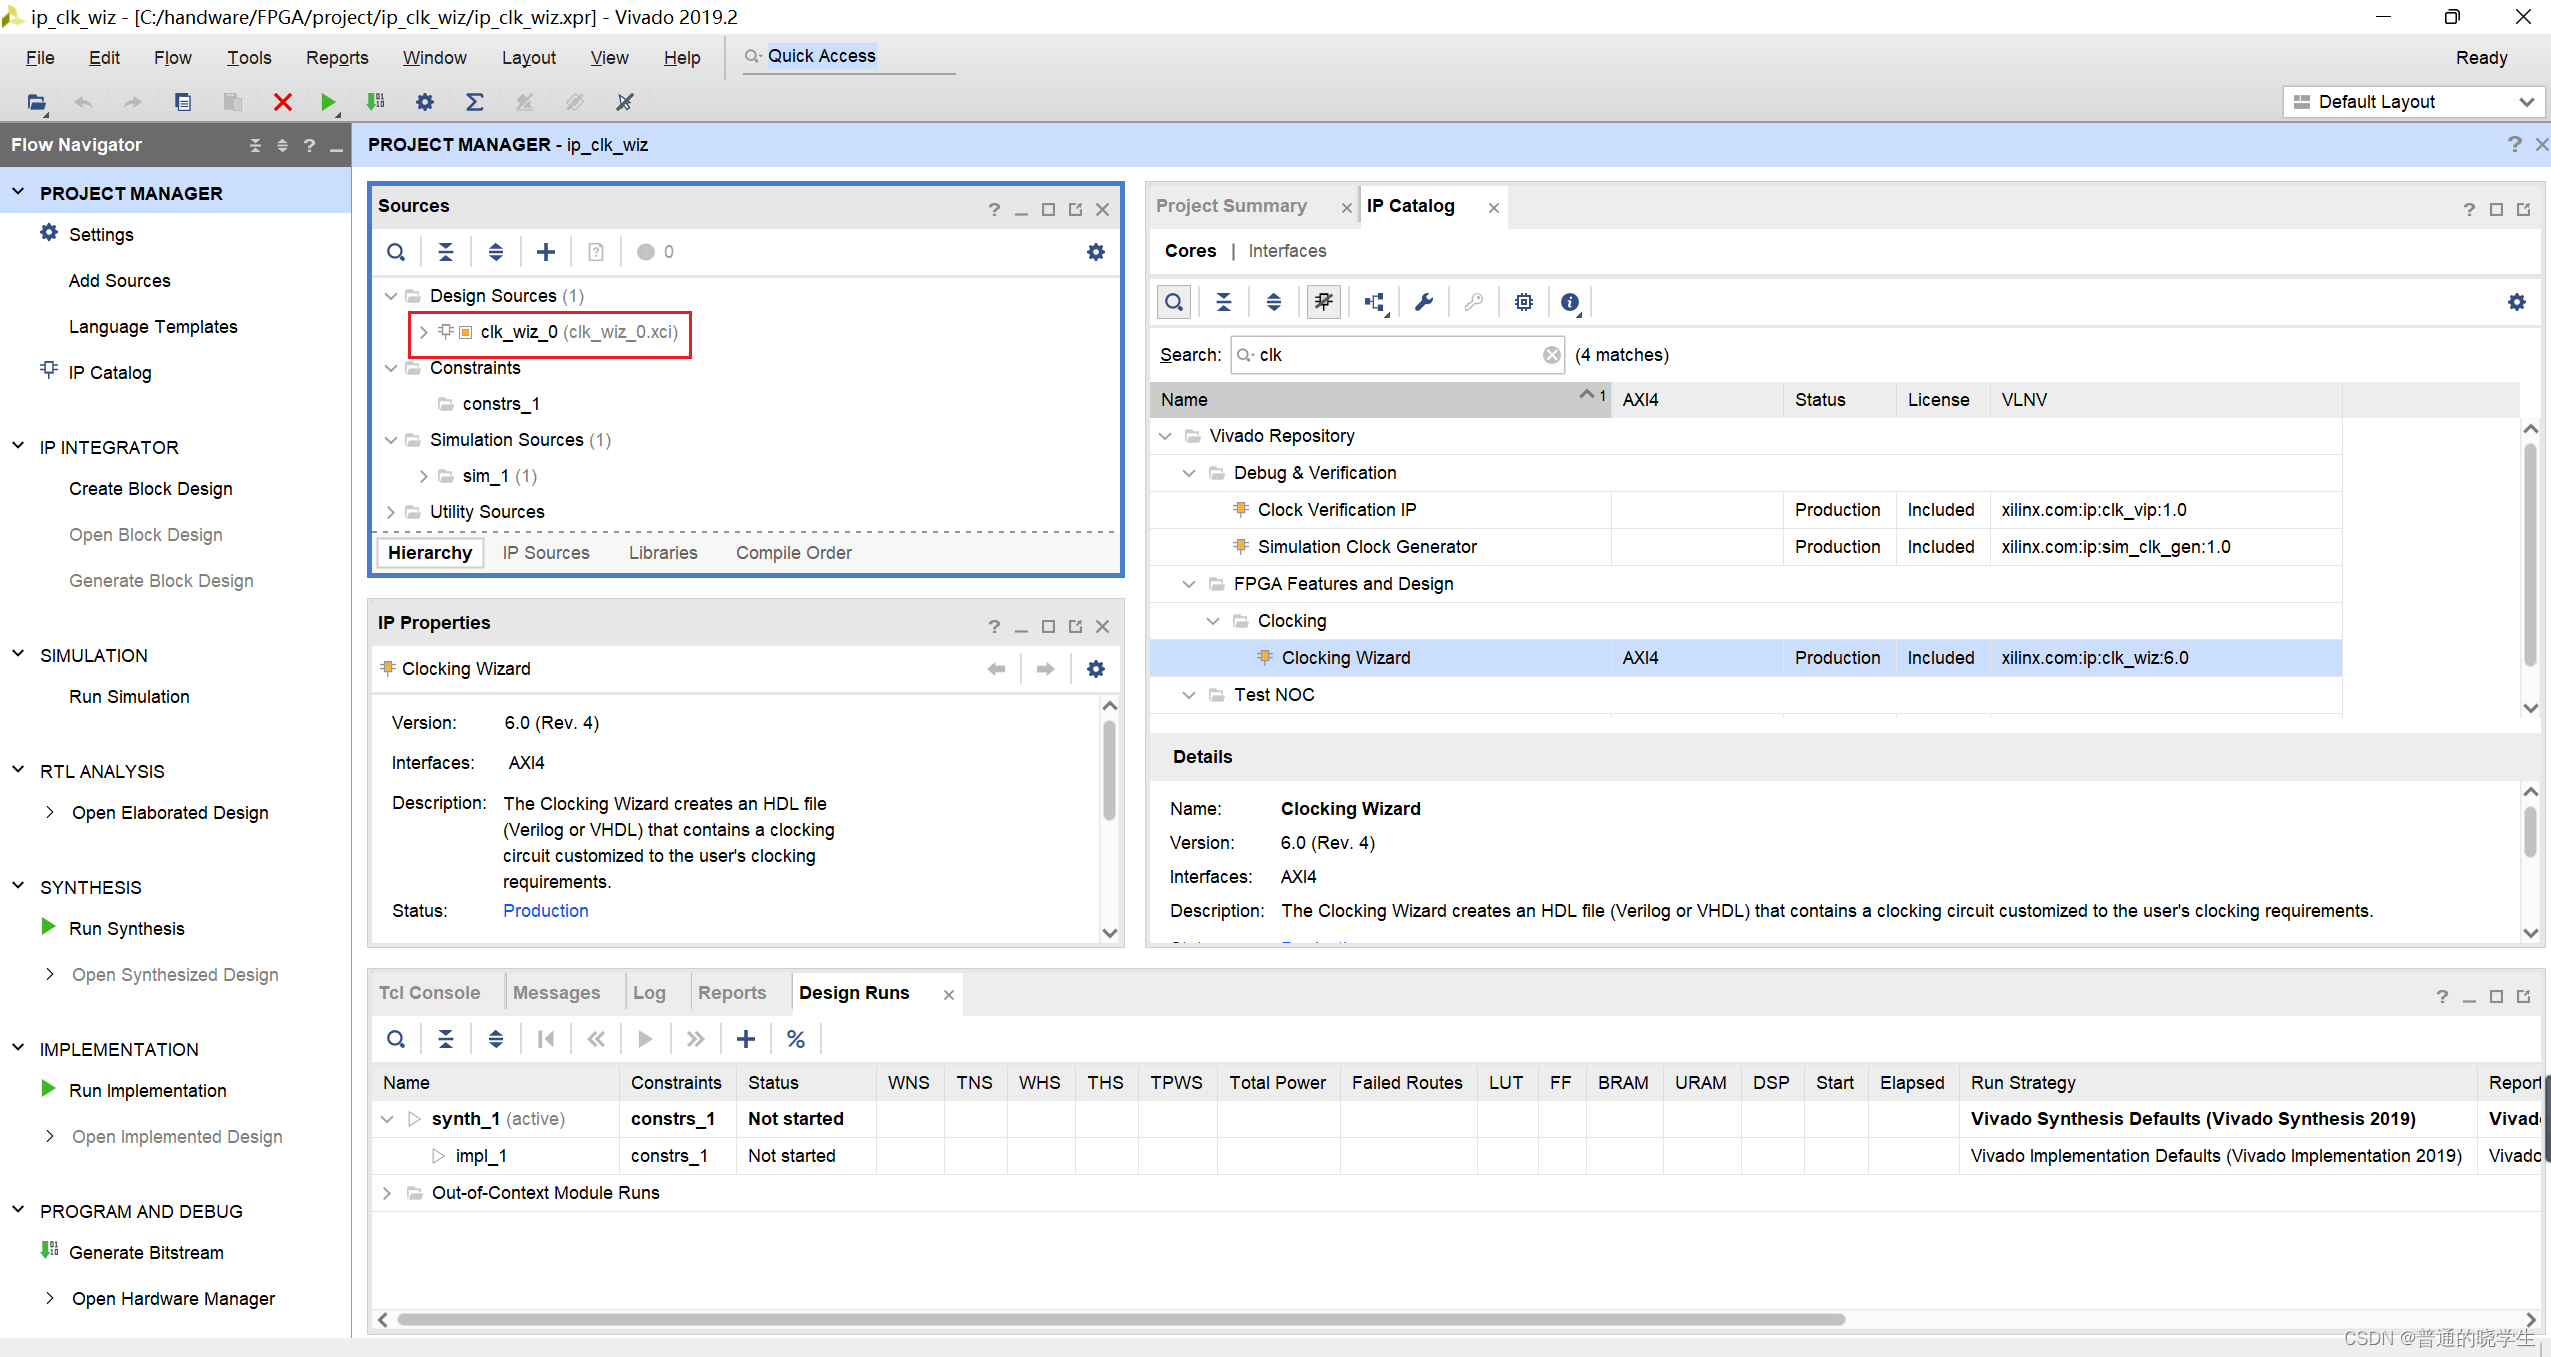Viewport: 2551px width, 1357px height.
Task: Click the red X cancel toolbar icon
Action: pos(282,102)
